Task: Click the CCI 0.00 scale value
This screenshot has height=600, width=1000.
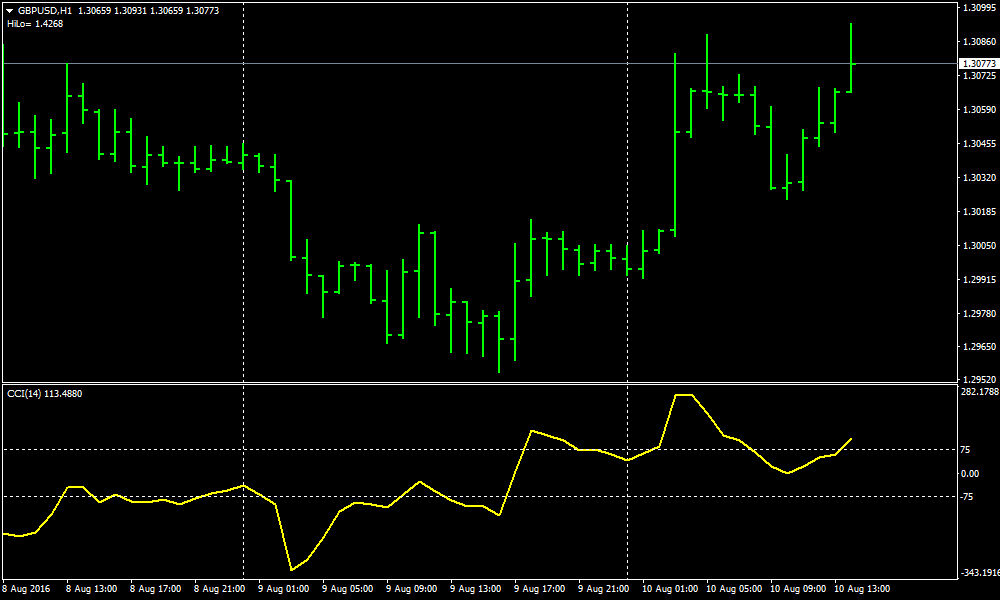Action: (x=969, y=473)
